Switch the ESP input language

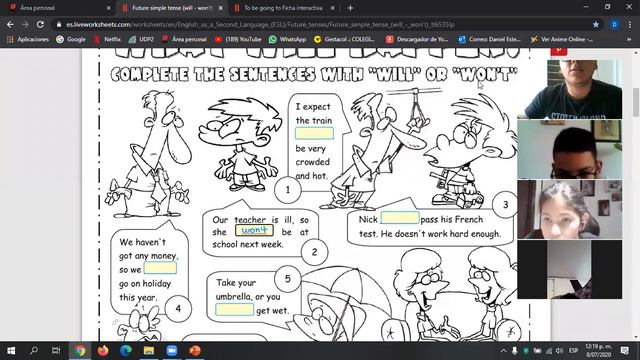[x=573, y=351]
